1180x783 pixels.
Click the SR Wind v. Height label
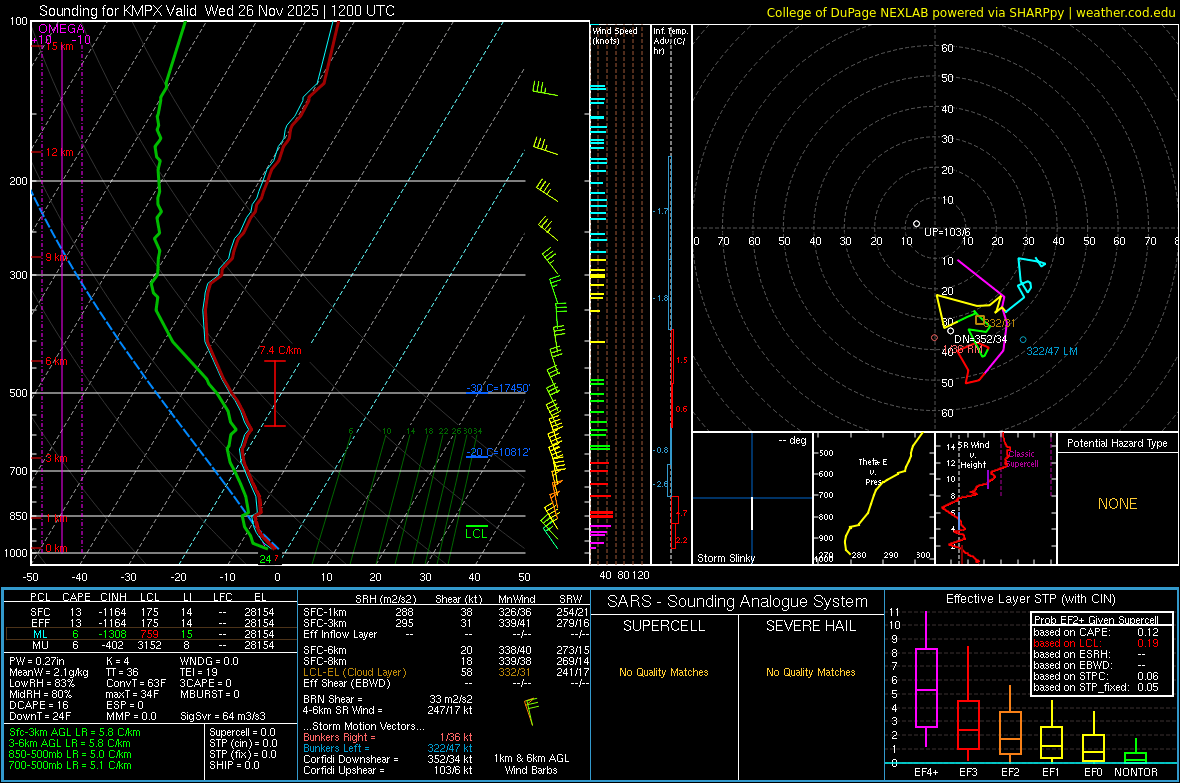973,455
